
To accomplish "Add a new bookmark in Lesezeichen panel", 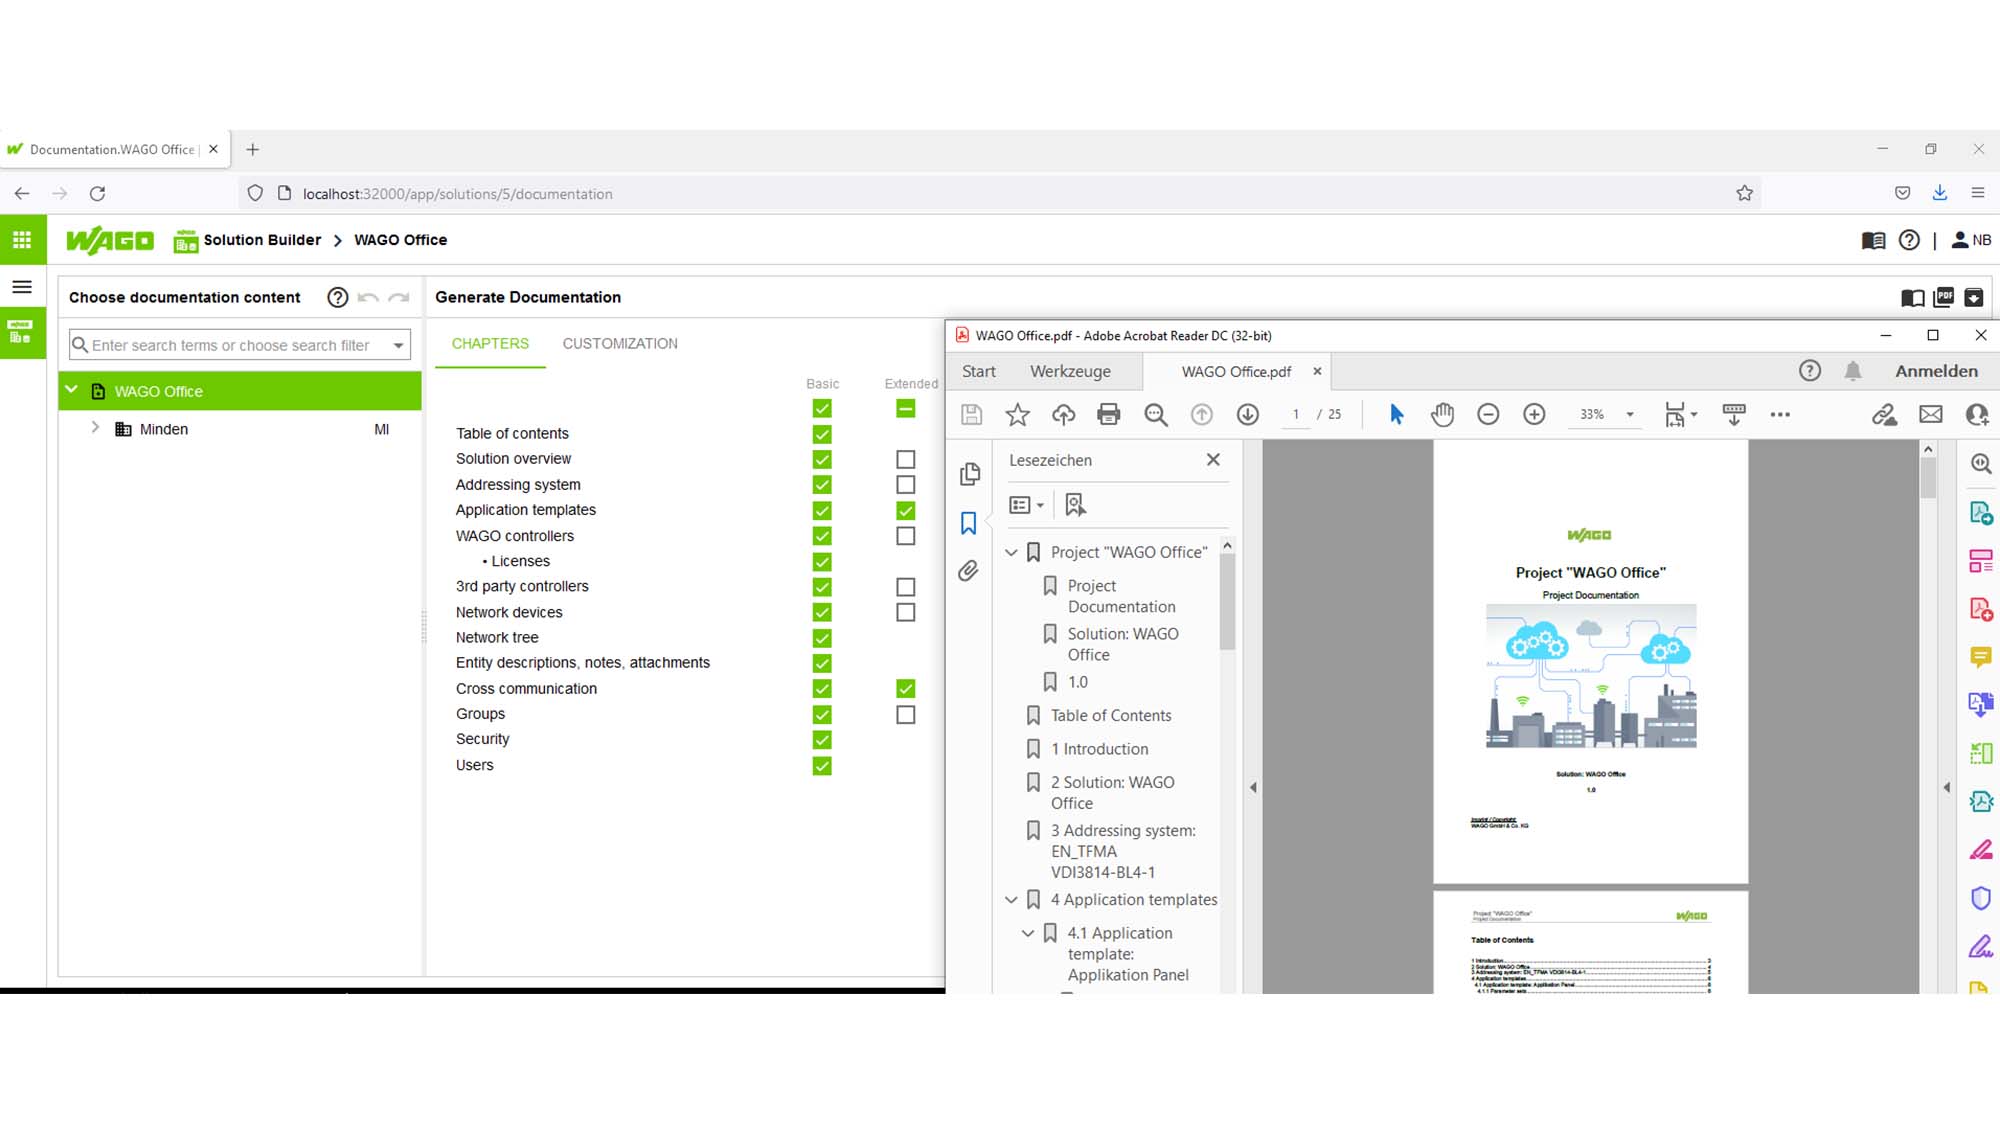I will [1075, 505].
